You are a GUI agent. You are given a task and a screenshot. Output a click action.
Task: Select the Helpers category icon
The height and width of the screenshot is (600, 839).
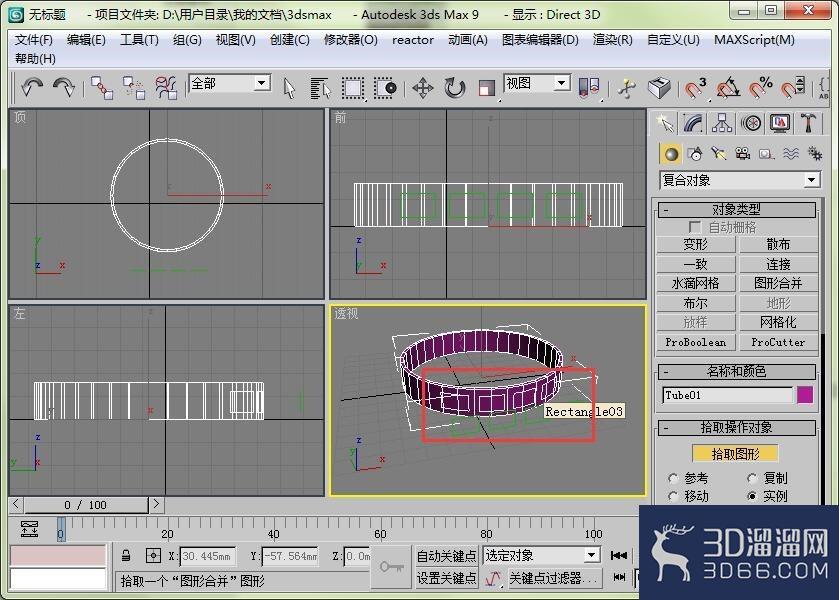pyautogui.click(x=767, y=154)
